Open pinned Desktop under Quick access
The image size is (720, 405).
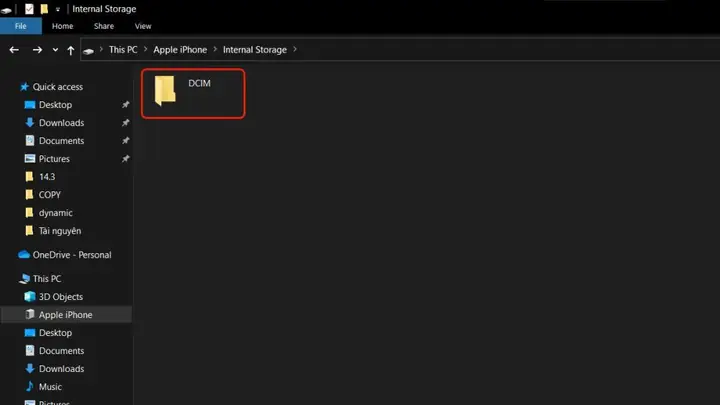(x=55, y=105)
